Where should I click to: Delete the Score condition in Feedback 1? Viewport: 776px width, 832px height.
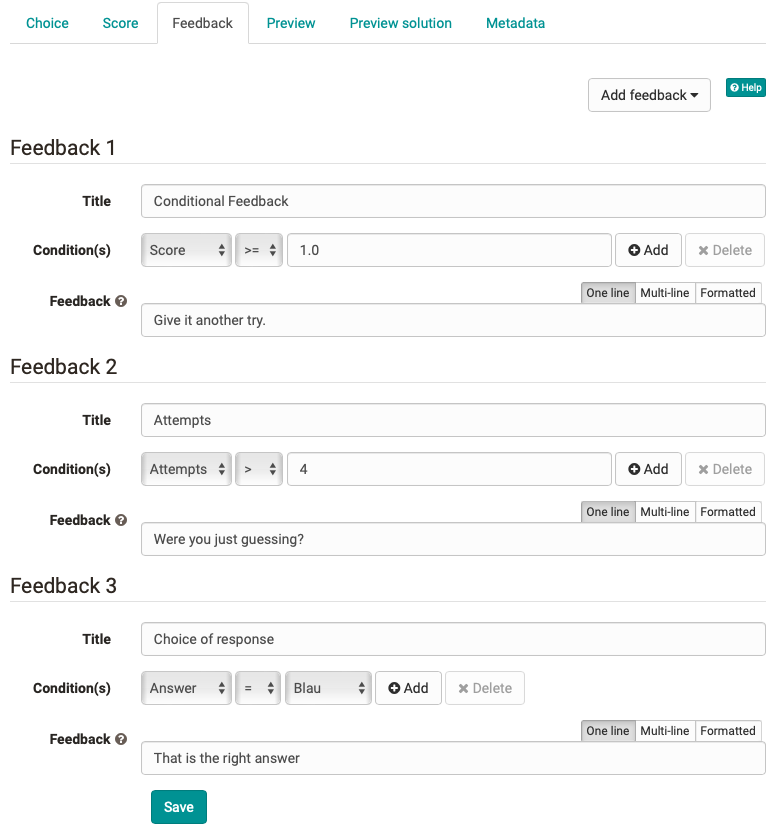pyautogui.click(x=724, y=250)
